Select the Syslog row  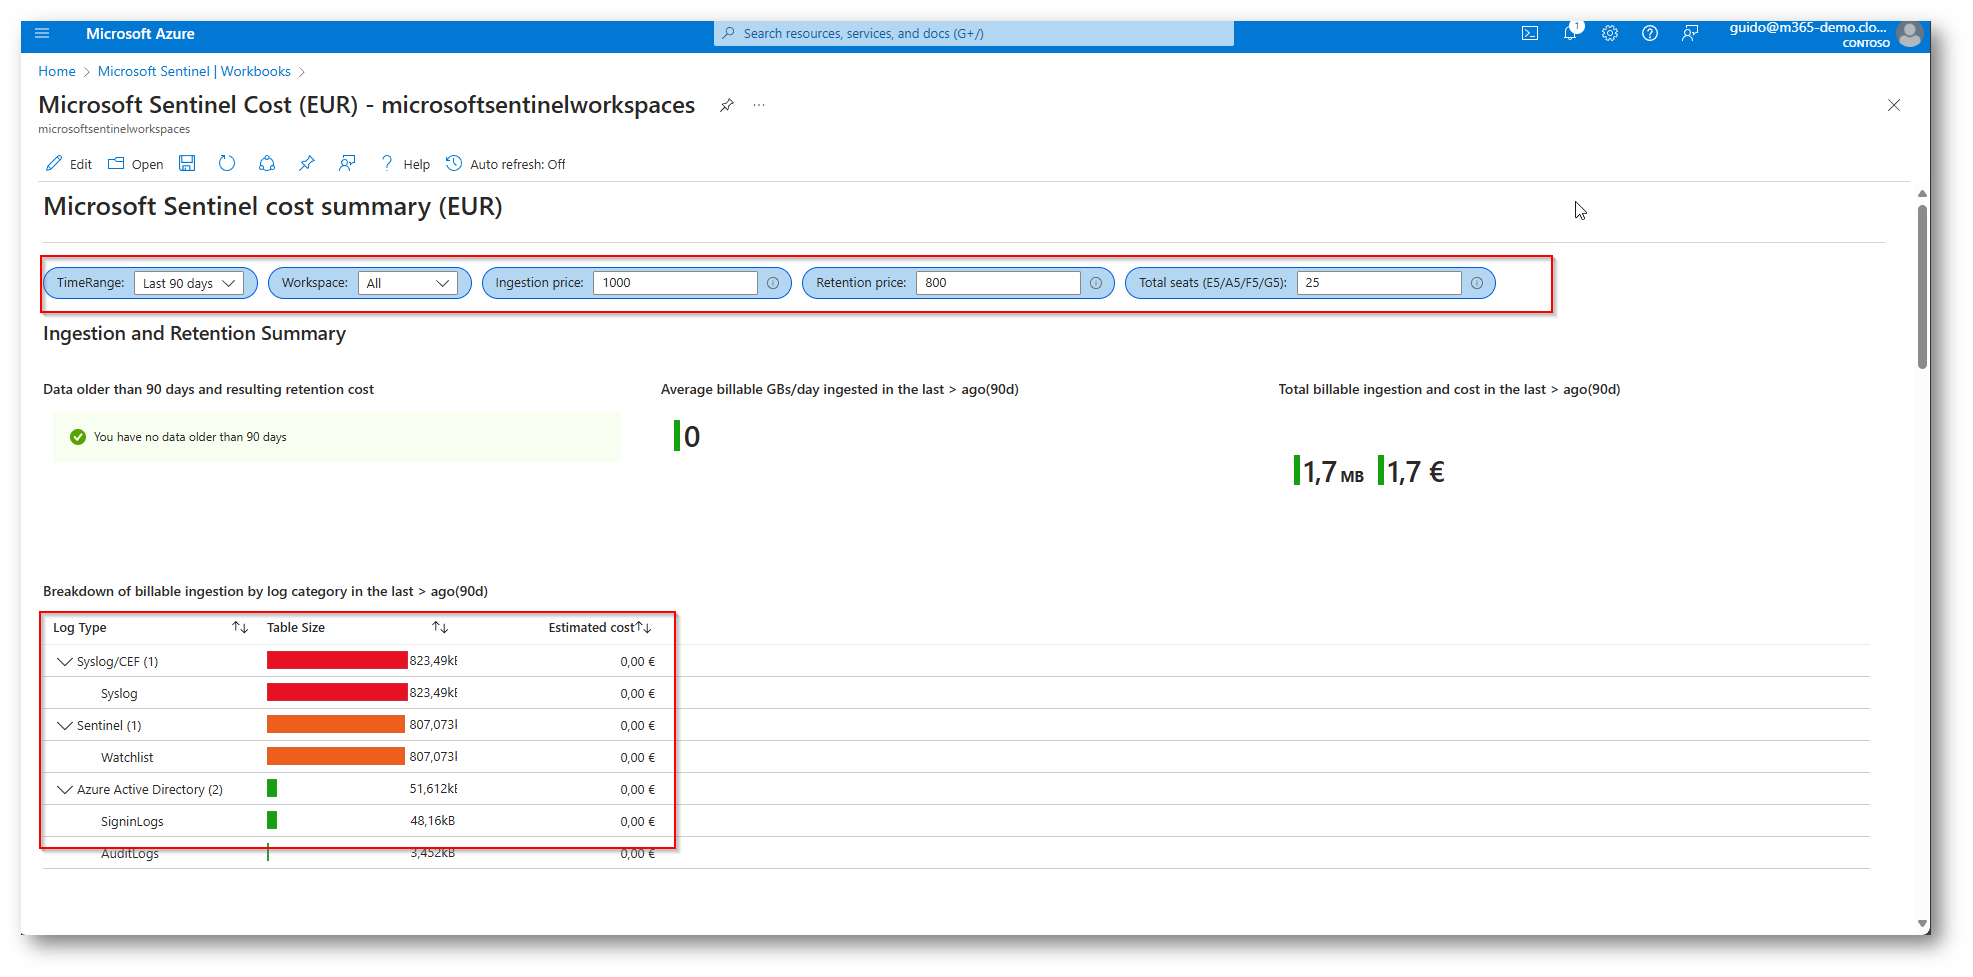[x=956, y=693]
